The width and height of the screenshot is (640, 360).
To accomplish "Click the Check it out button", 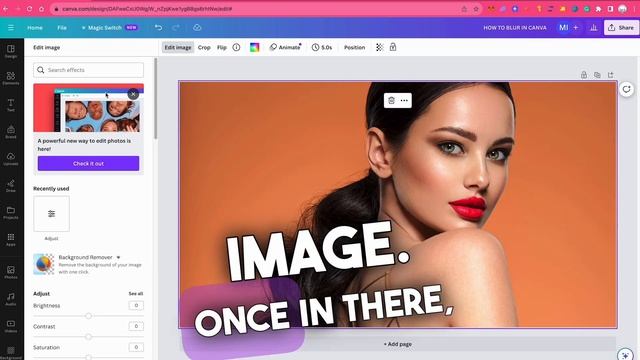I will tap(89, 163).
